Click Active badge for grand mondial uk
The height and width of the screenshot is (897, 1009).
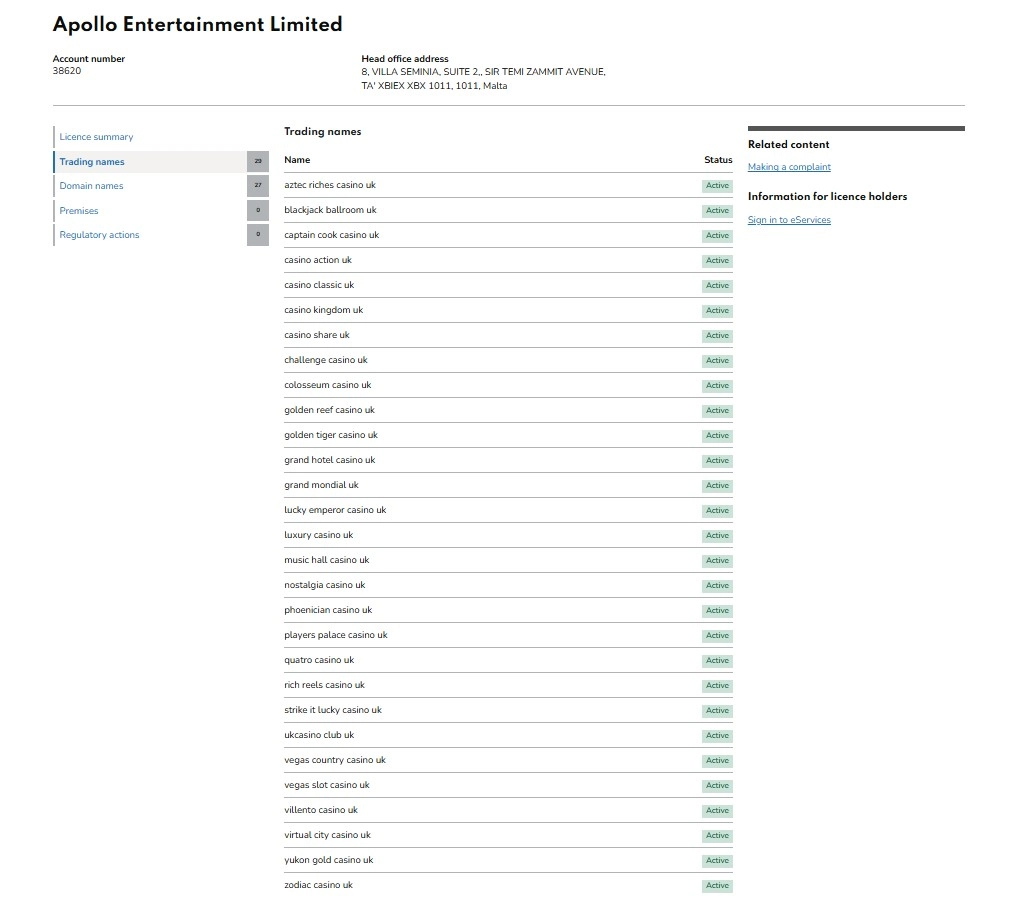tap(717, 486)
